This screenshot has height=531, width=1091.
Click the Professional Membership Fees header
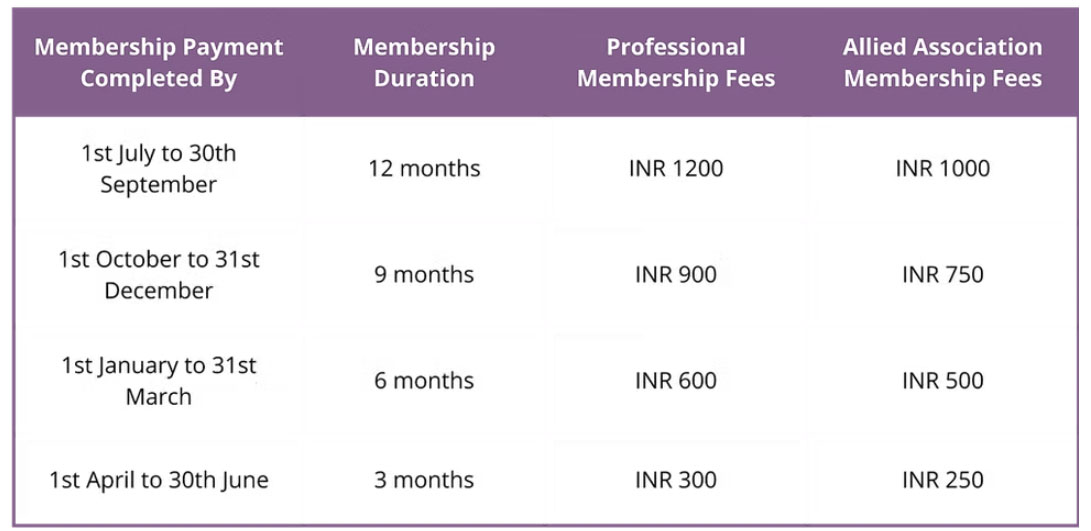click(676, 63)
